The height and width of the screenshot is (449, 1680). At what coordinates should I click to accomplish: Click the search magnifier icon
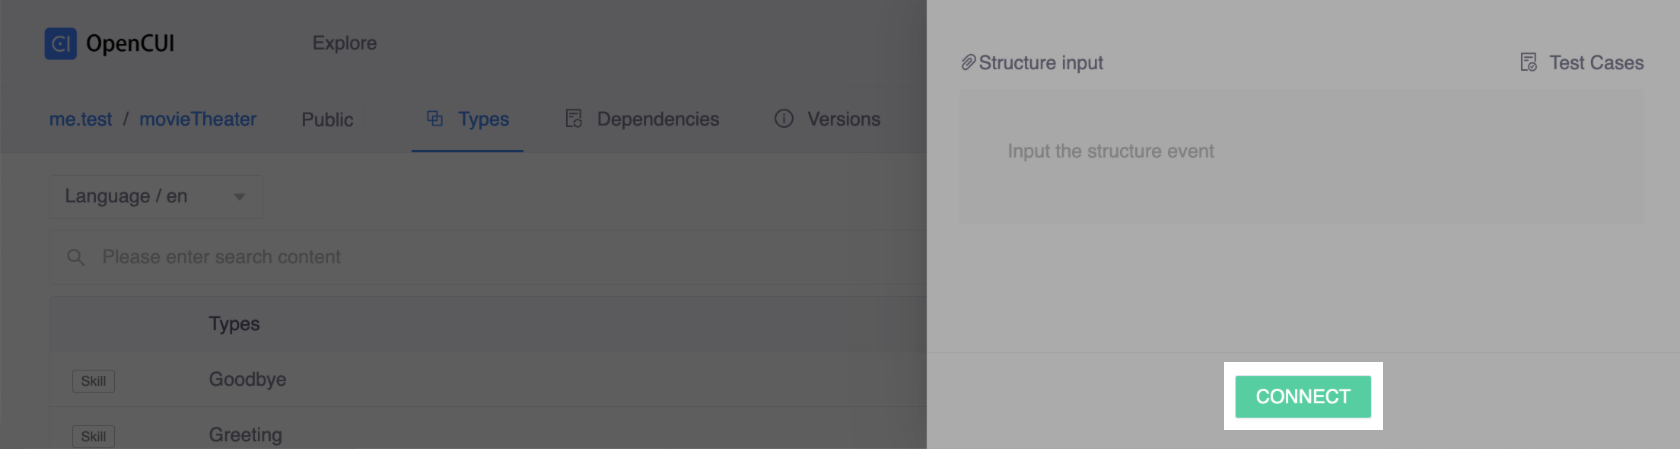click(x=75, y=258)
